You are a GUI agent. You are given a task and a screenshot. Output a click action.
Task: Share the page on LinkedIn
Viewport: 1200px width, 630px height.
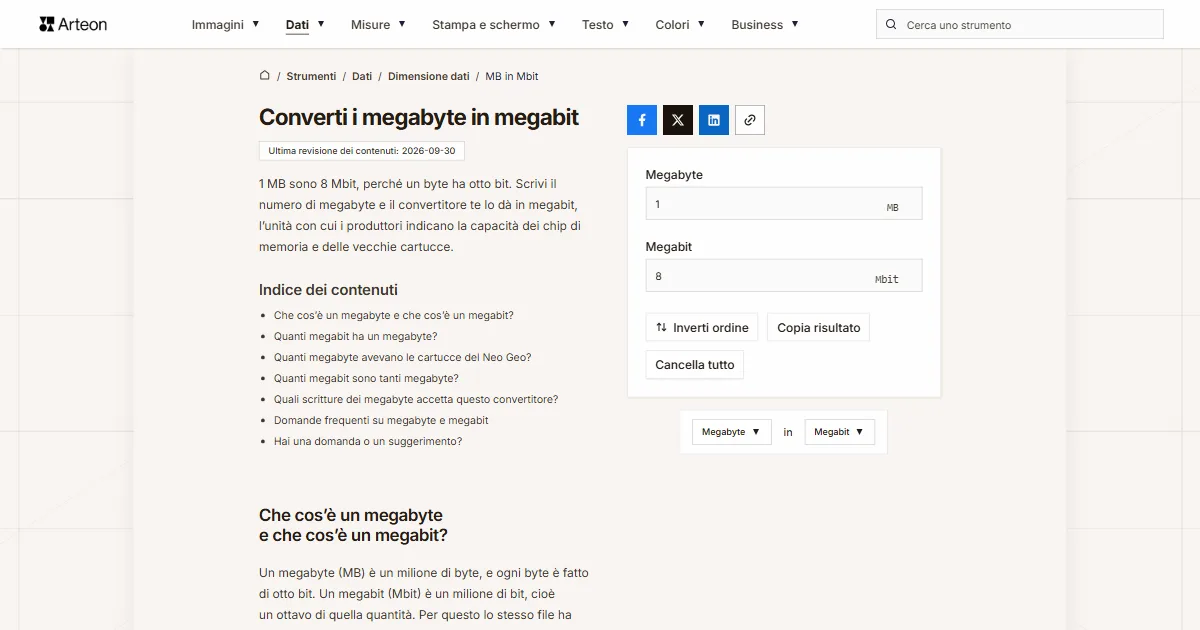pos(714,120)
